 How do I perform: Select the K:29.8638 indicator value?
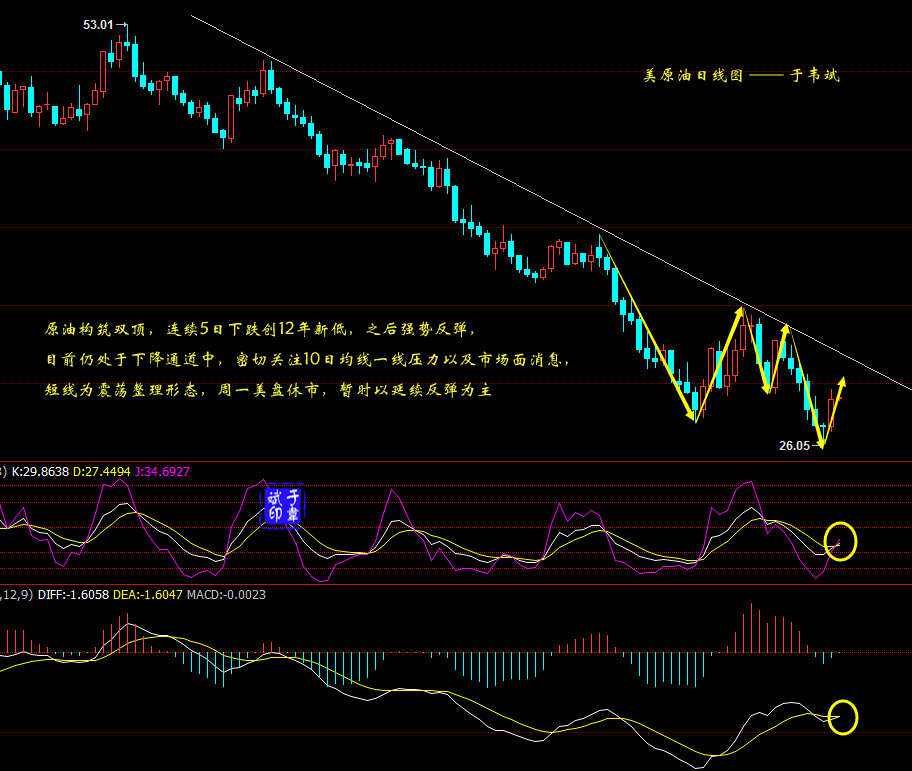42,471
